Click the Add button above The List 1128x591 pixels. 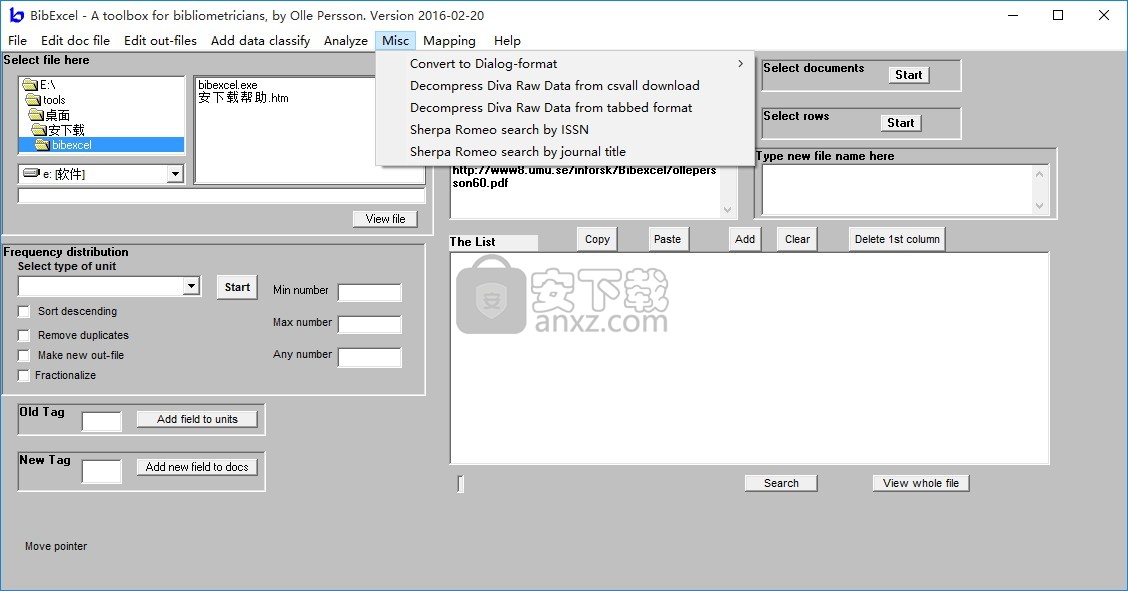coord(745,239)
